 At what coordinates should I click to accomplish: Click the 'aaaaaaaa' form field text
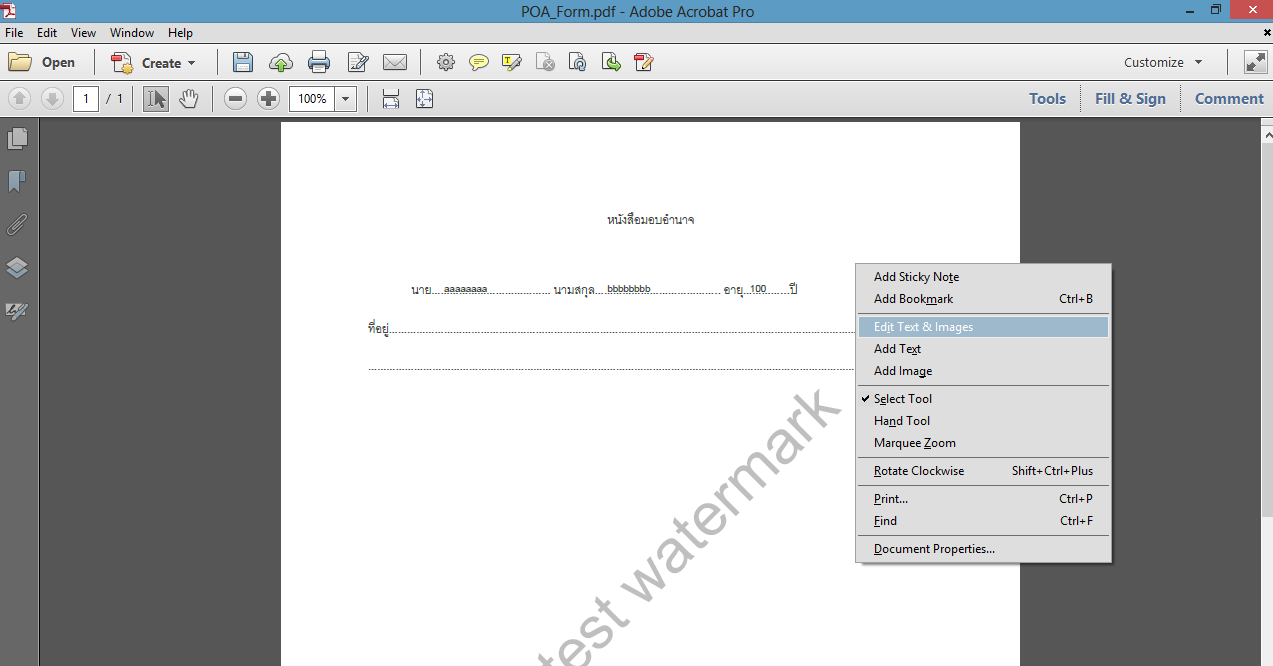coord(465,289)
